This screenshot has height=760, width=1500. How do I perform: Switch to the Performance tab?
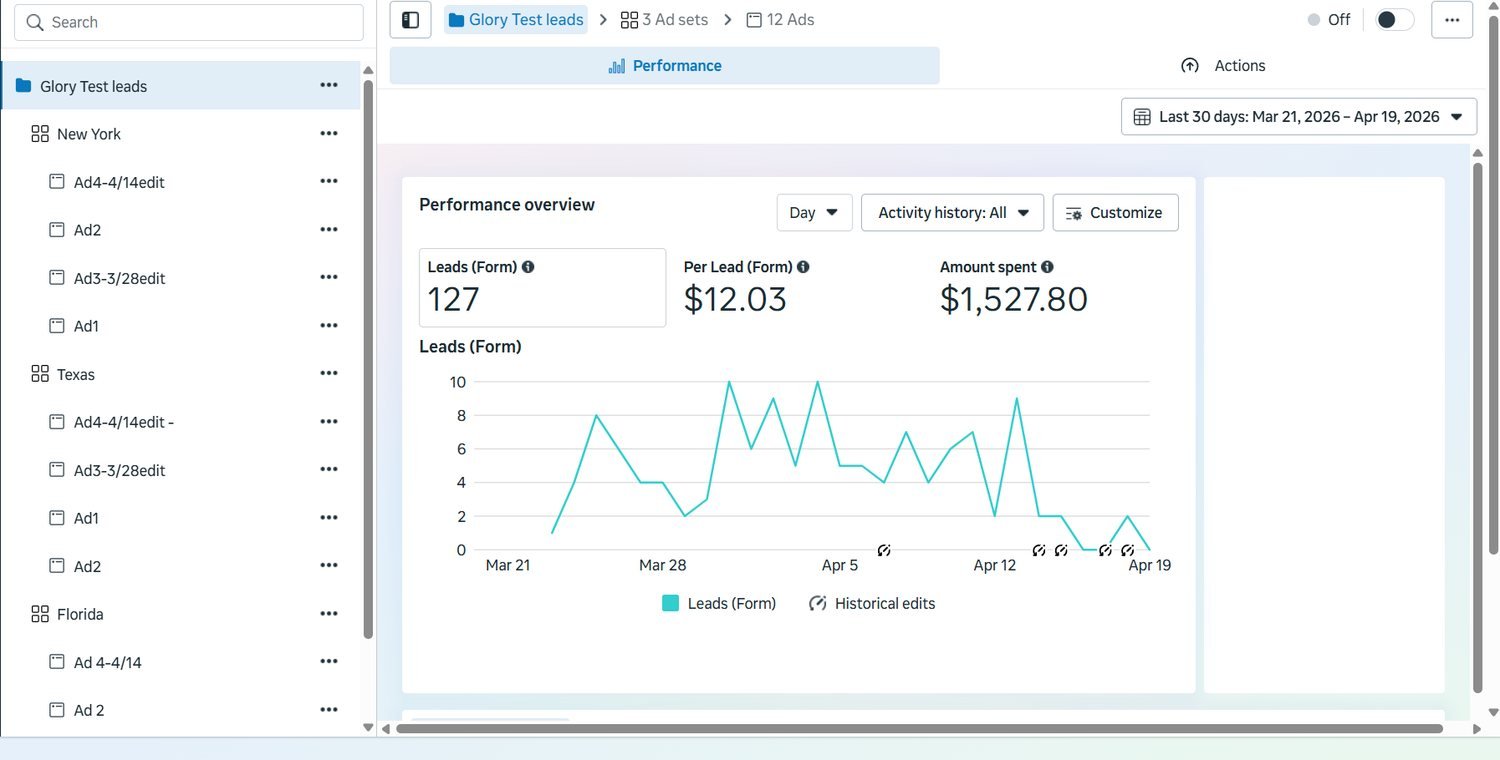[x=665, y=66]
